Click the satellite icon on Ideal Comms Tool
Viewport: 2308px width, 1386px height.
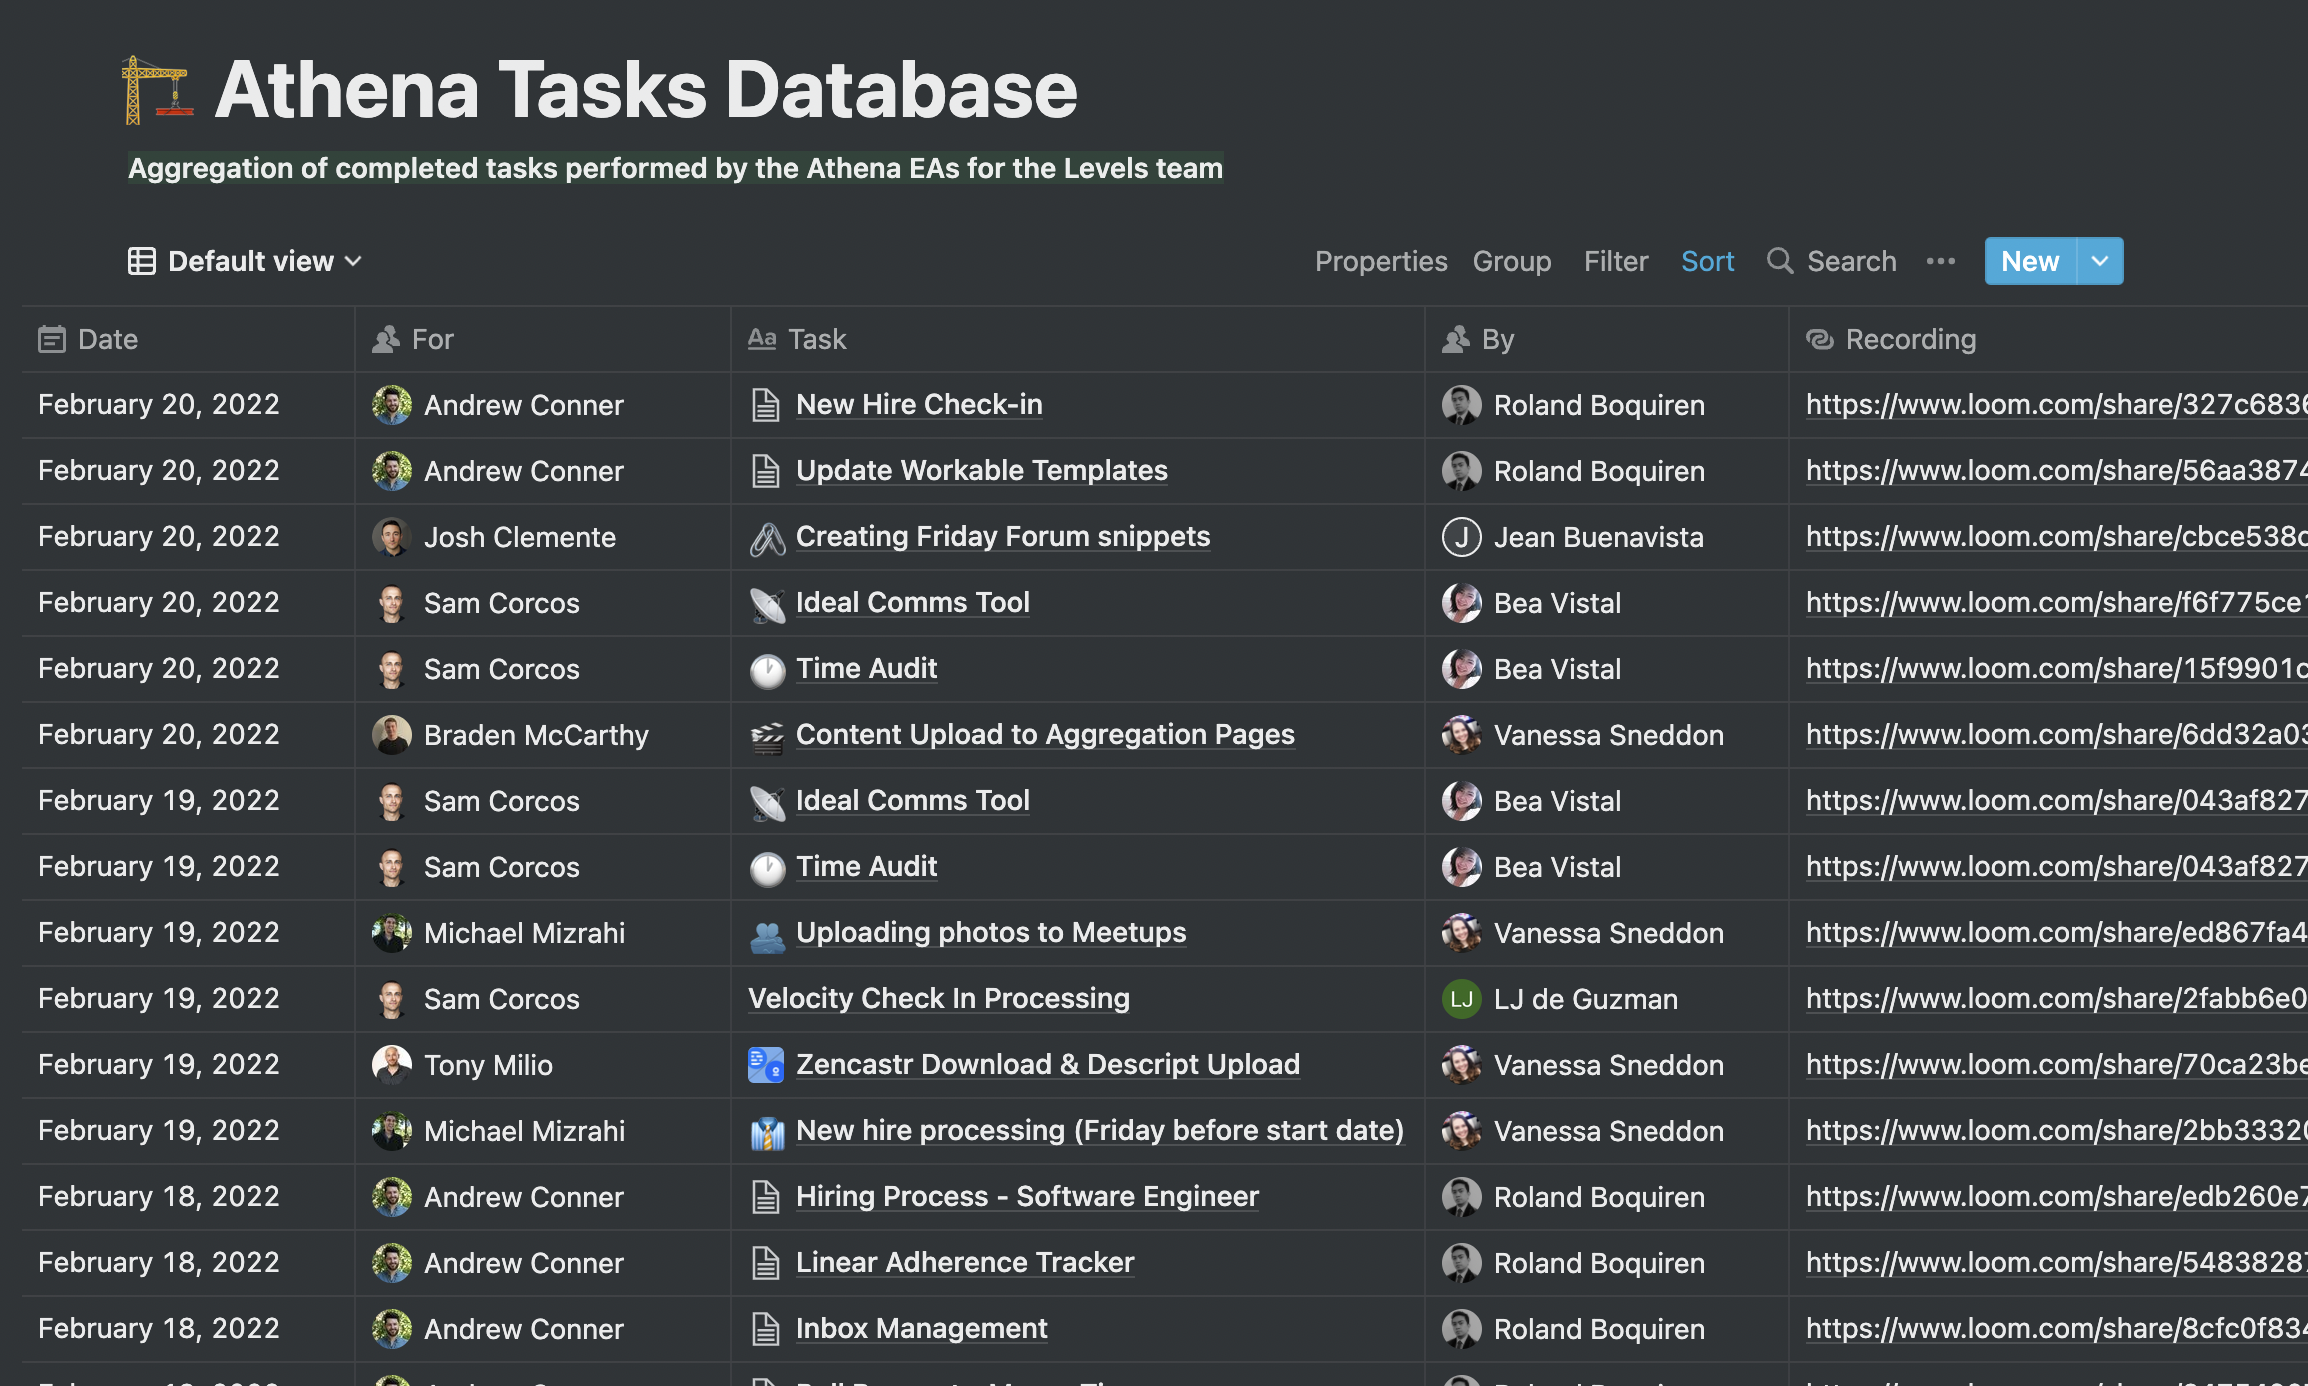coord(766,603)
